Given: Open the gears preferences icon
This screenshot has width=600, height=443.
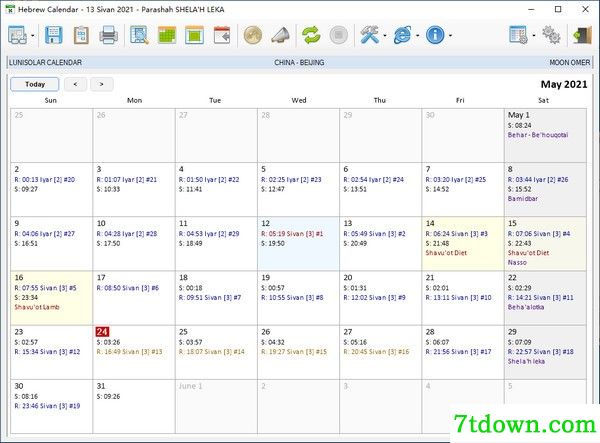Looking at the screenshot, I should click(551, 35).
